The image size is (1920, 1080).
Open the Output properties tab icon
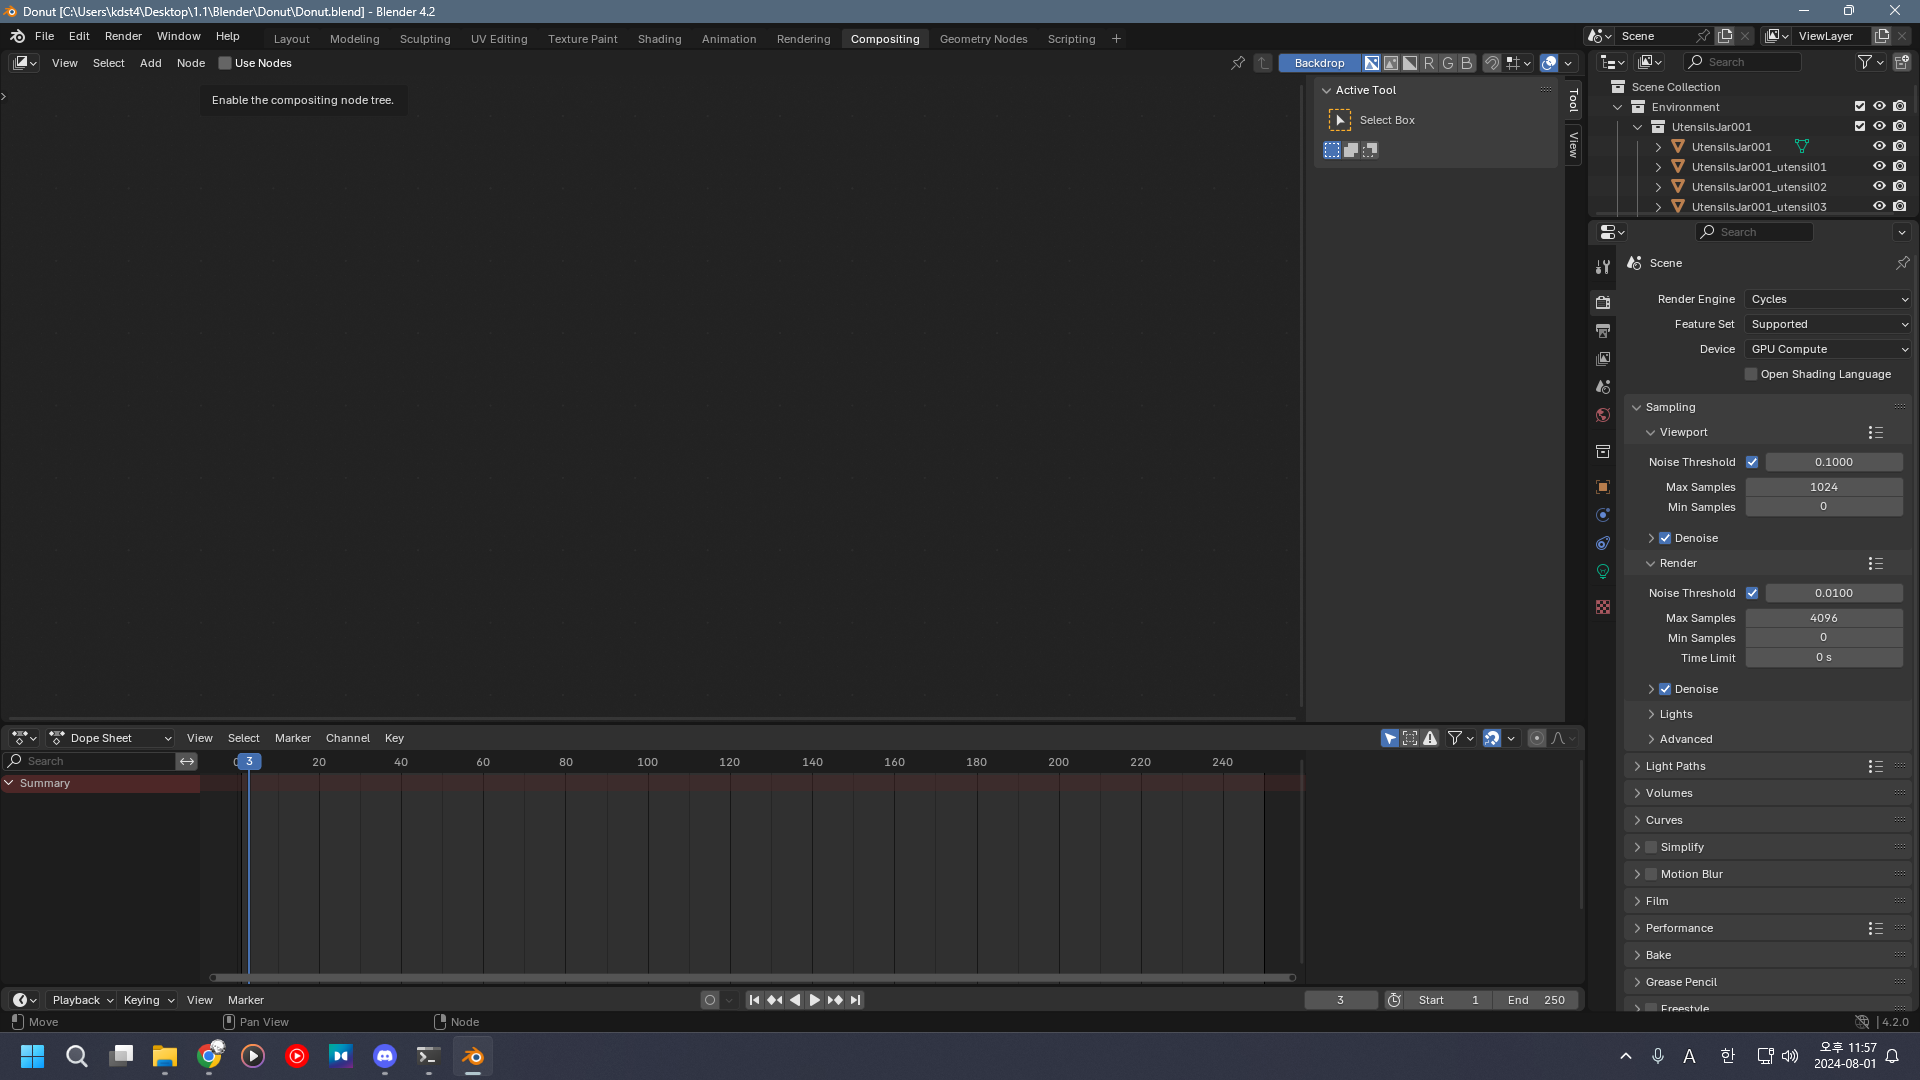click(1603, 331)
